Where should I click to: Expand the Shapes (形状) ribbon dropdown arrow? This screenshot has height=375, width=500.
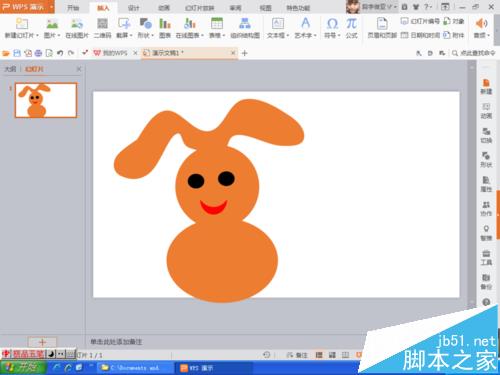152,35
